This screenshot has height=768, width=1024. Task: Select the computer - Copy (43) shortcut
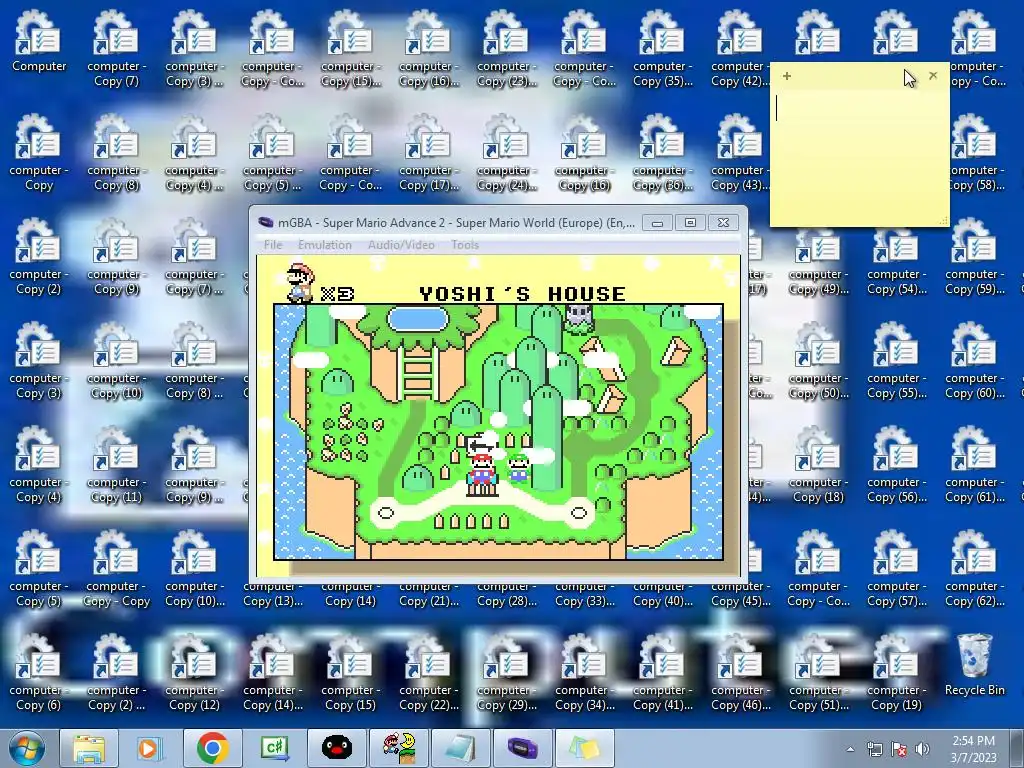(x=740, y=152)
